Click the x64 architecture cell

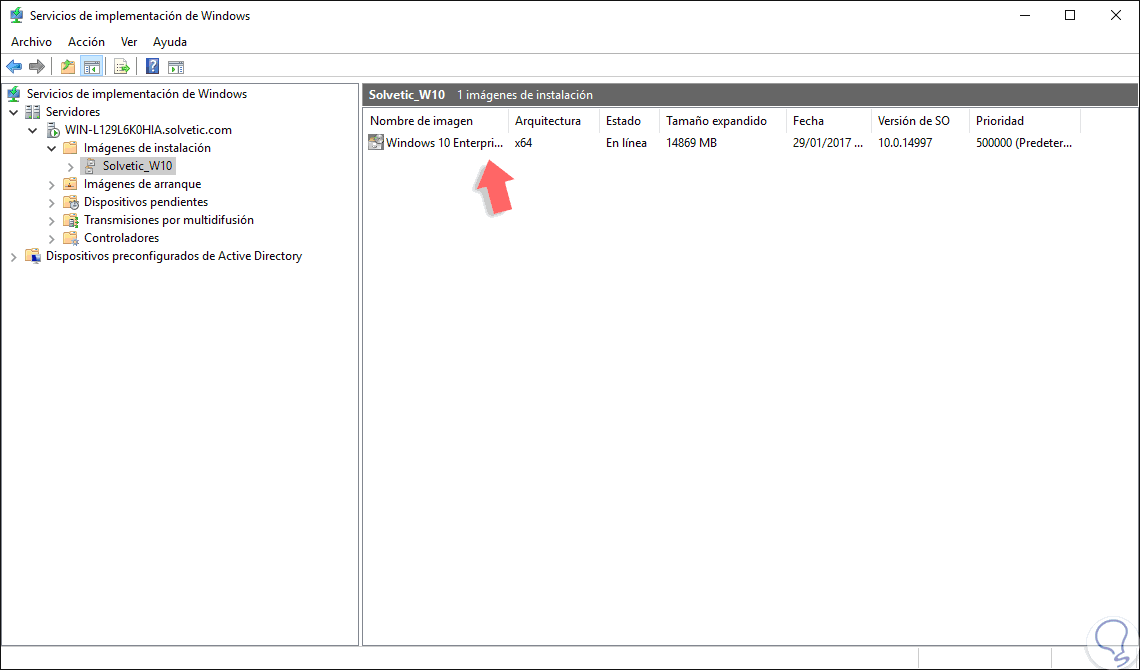pos(523,142)
